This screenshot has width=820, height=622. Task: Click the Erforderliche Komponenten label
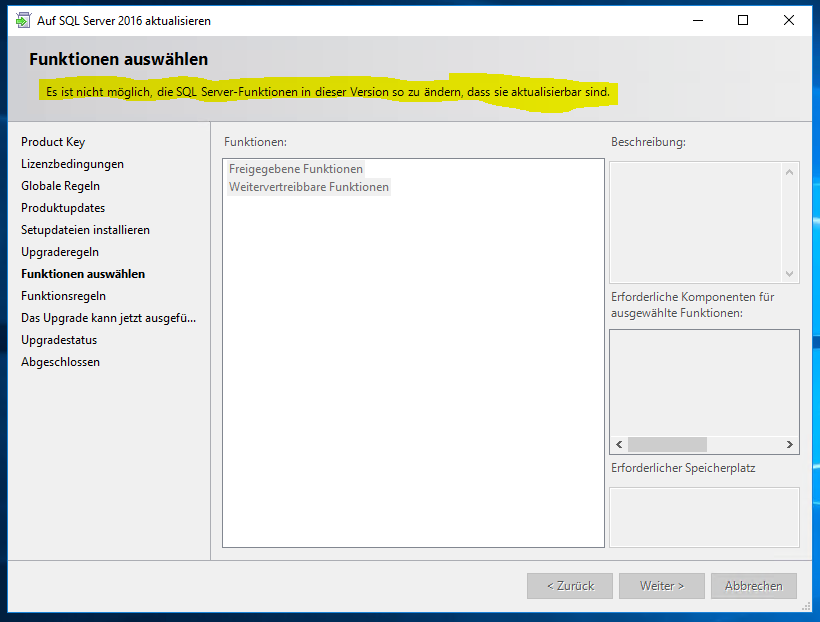(x=692, y=305)
